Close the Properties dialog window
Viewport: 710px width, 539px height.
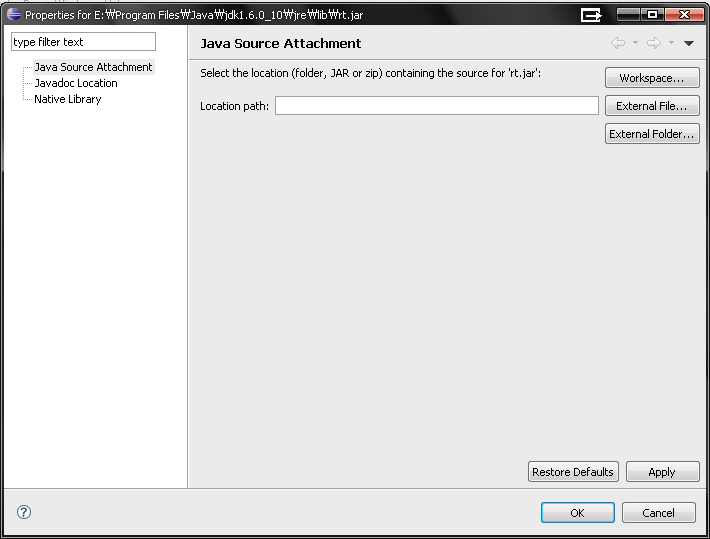(684, 14)
